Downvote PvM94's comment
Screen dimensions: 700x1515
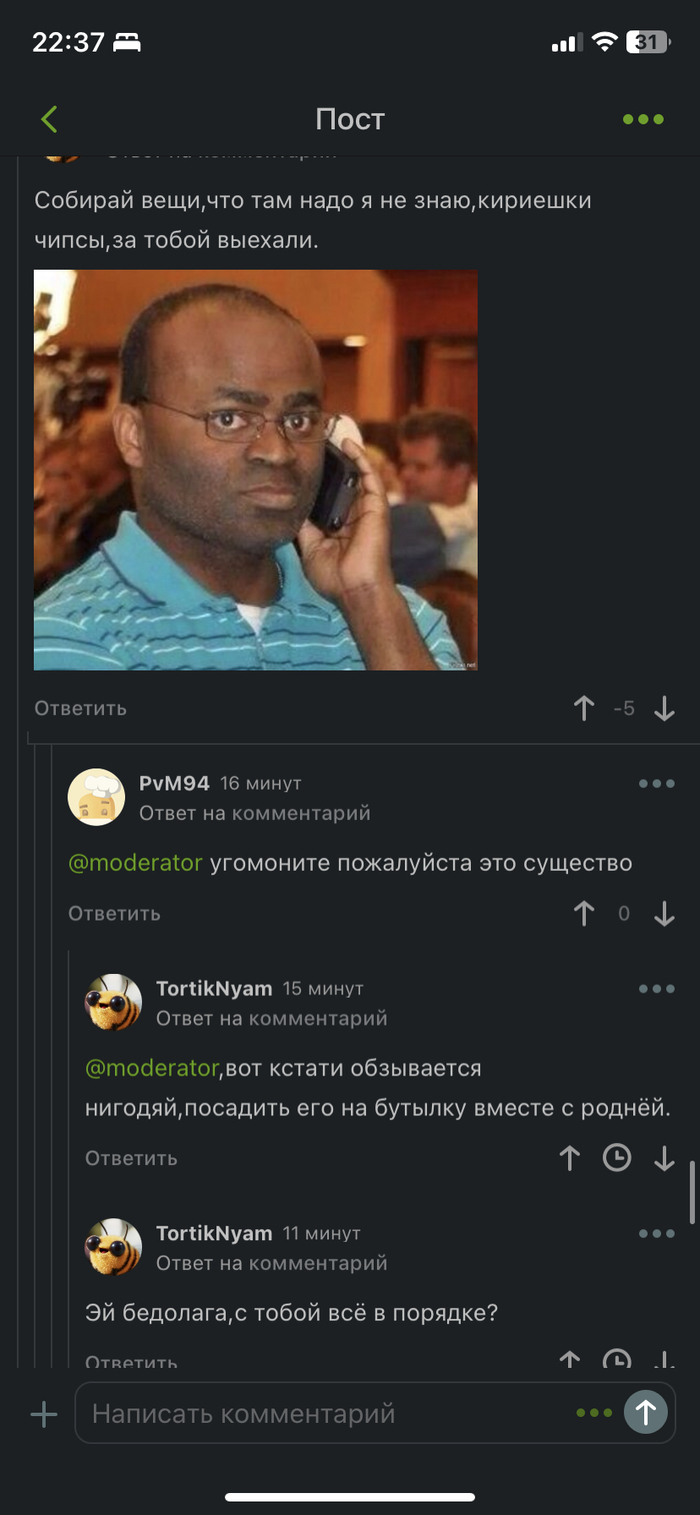click(x=664, y=913)
